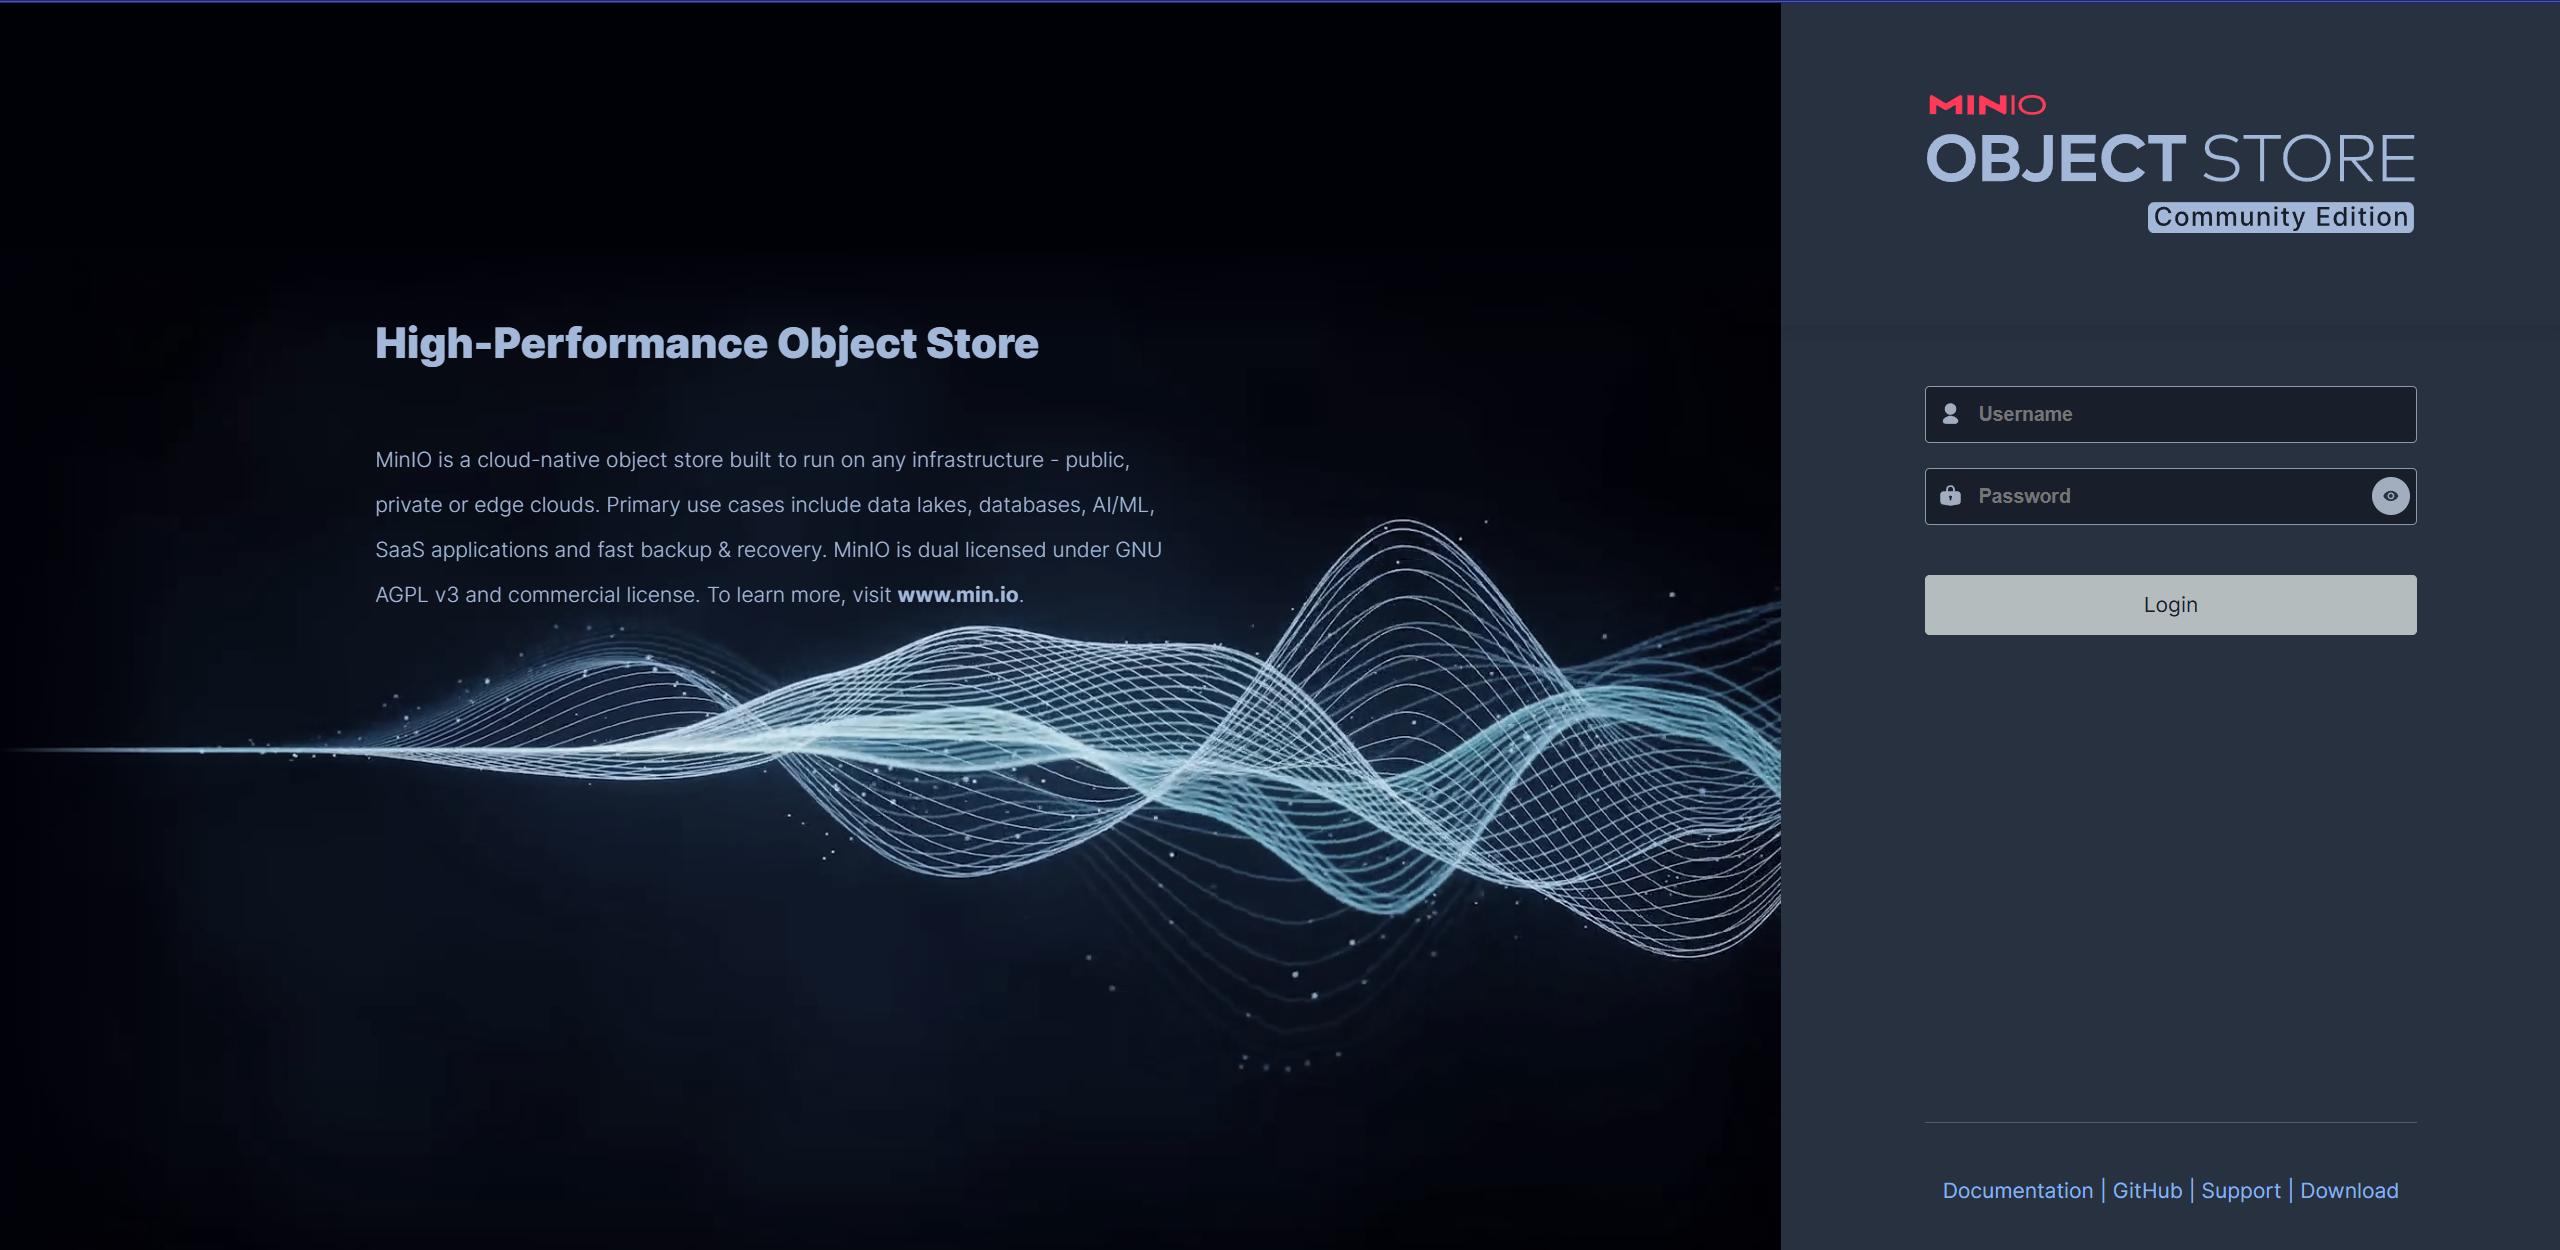Open the Documentation link
Viewport: 2560px width, 1250px height.
(2017, 1190)
